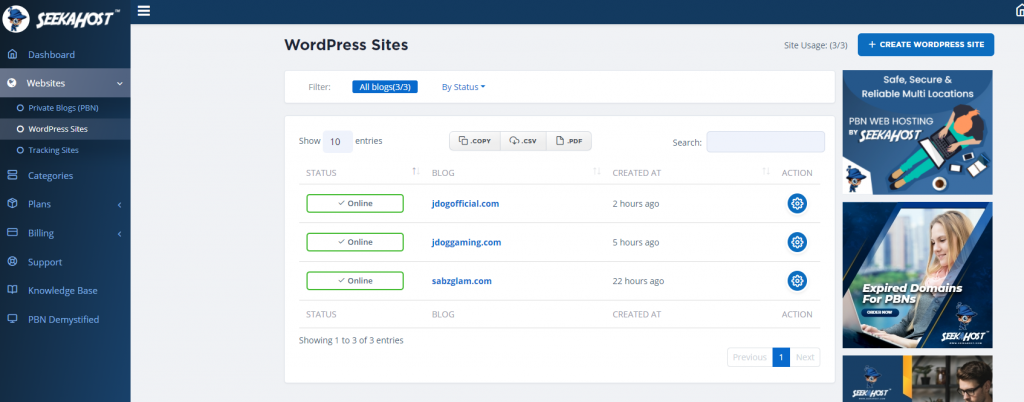Click the .CSV export button
Screen dimensions: 1024x402
tap(523, 141)
